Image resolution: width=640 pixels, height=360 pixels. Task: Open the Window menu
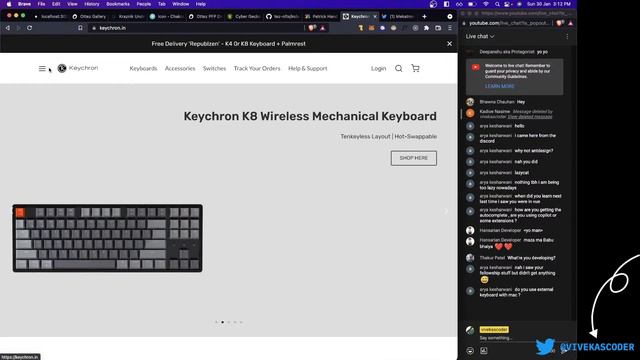[x=180, y=4]
